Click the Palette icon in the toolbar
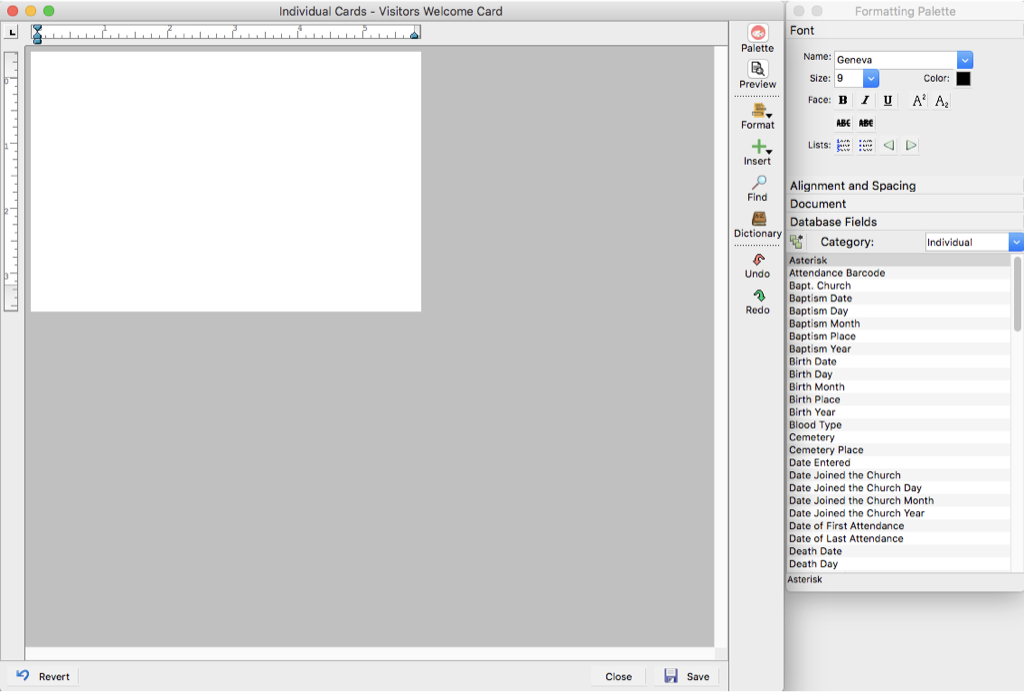The height and width of the screenshot is (692, 1024). click(x=757, y=35)
